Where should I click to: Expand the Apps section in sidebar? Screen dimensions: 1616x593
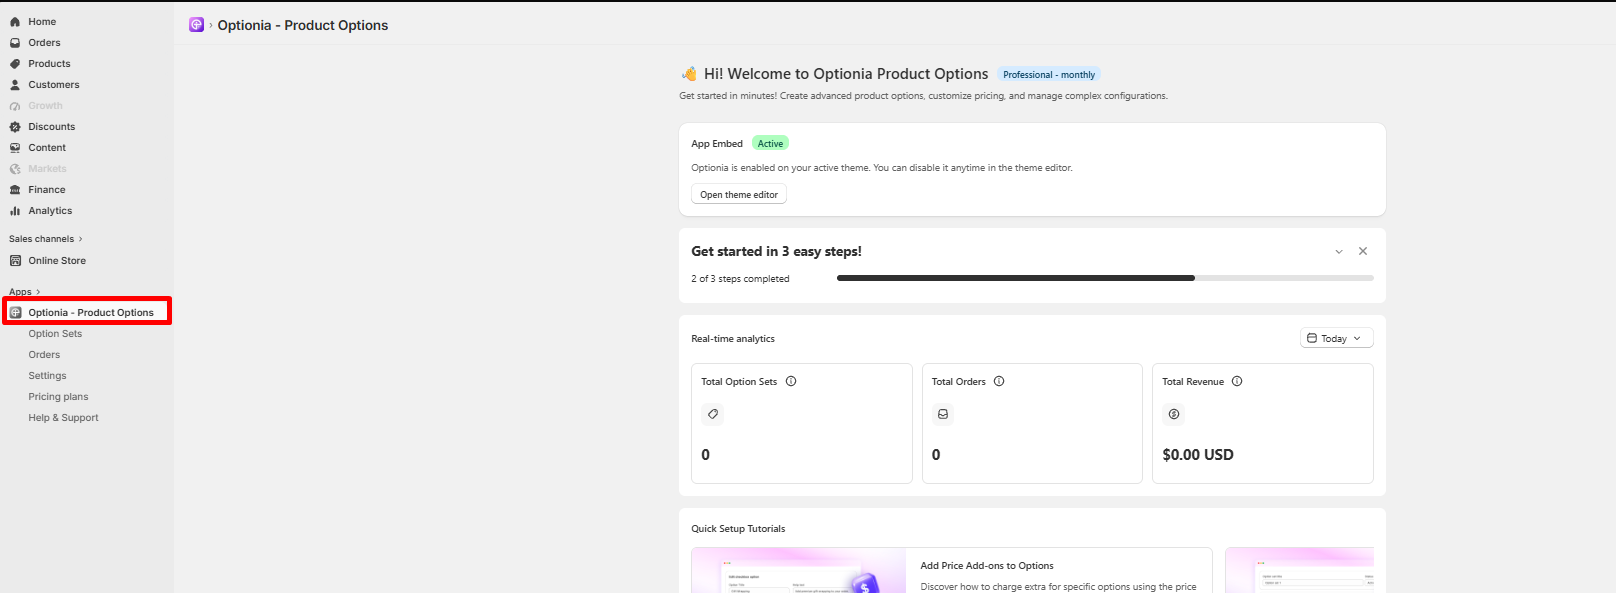tap(24, 292)
